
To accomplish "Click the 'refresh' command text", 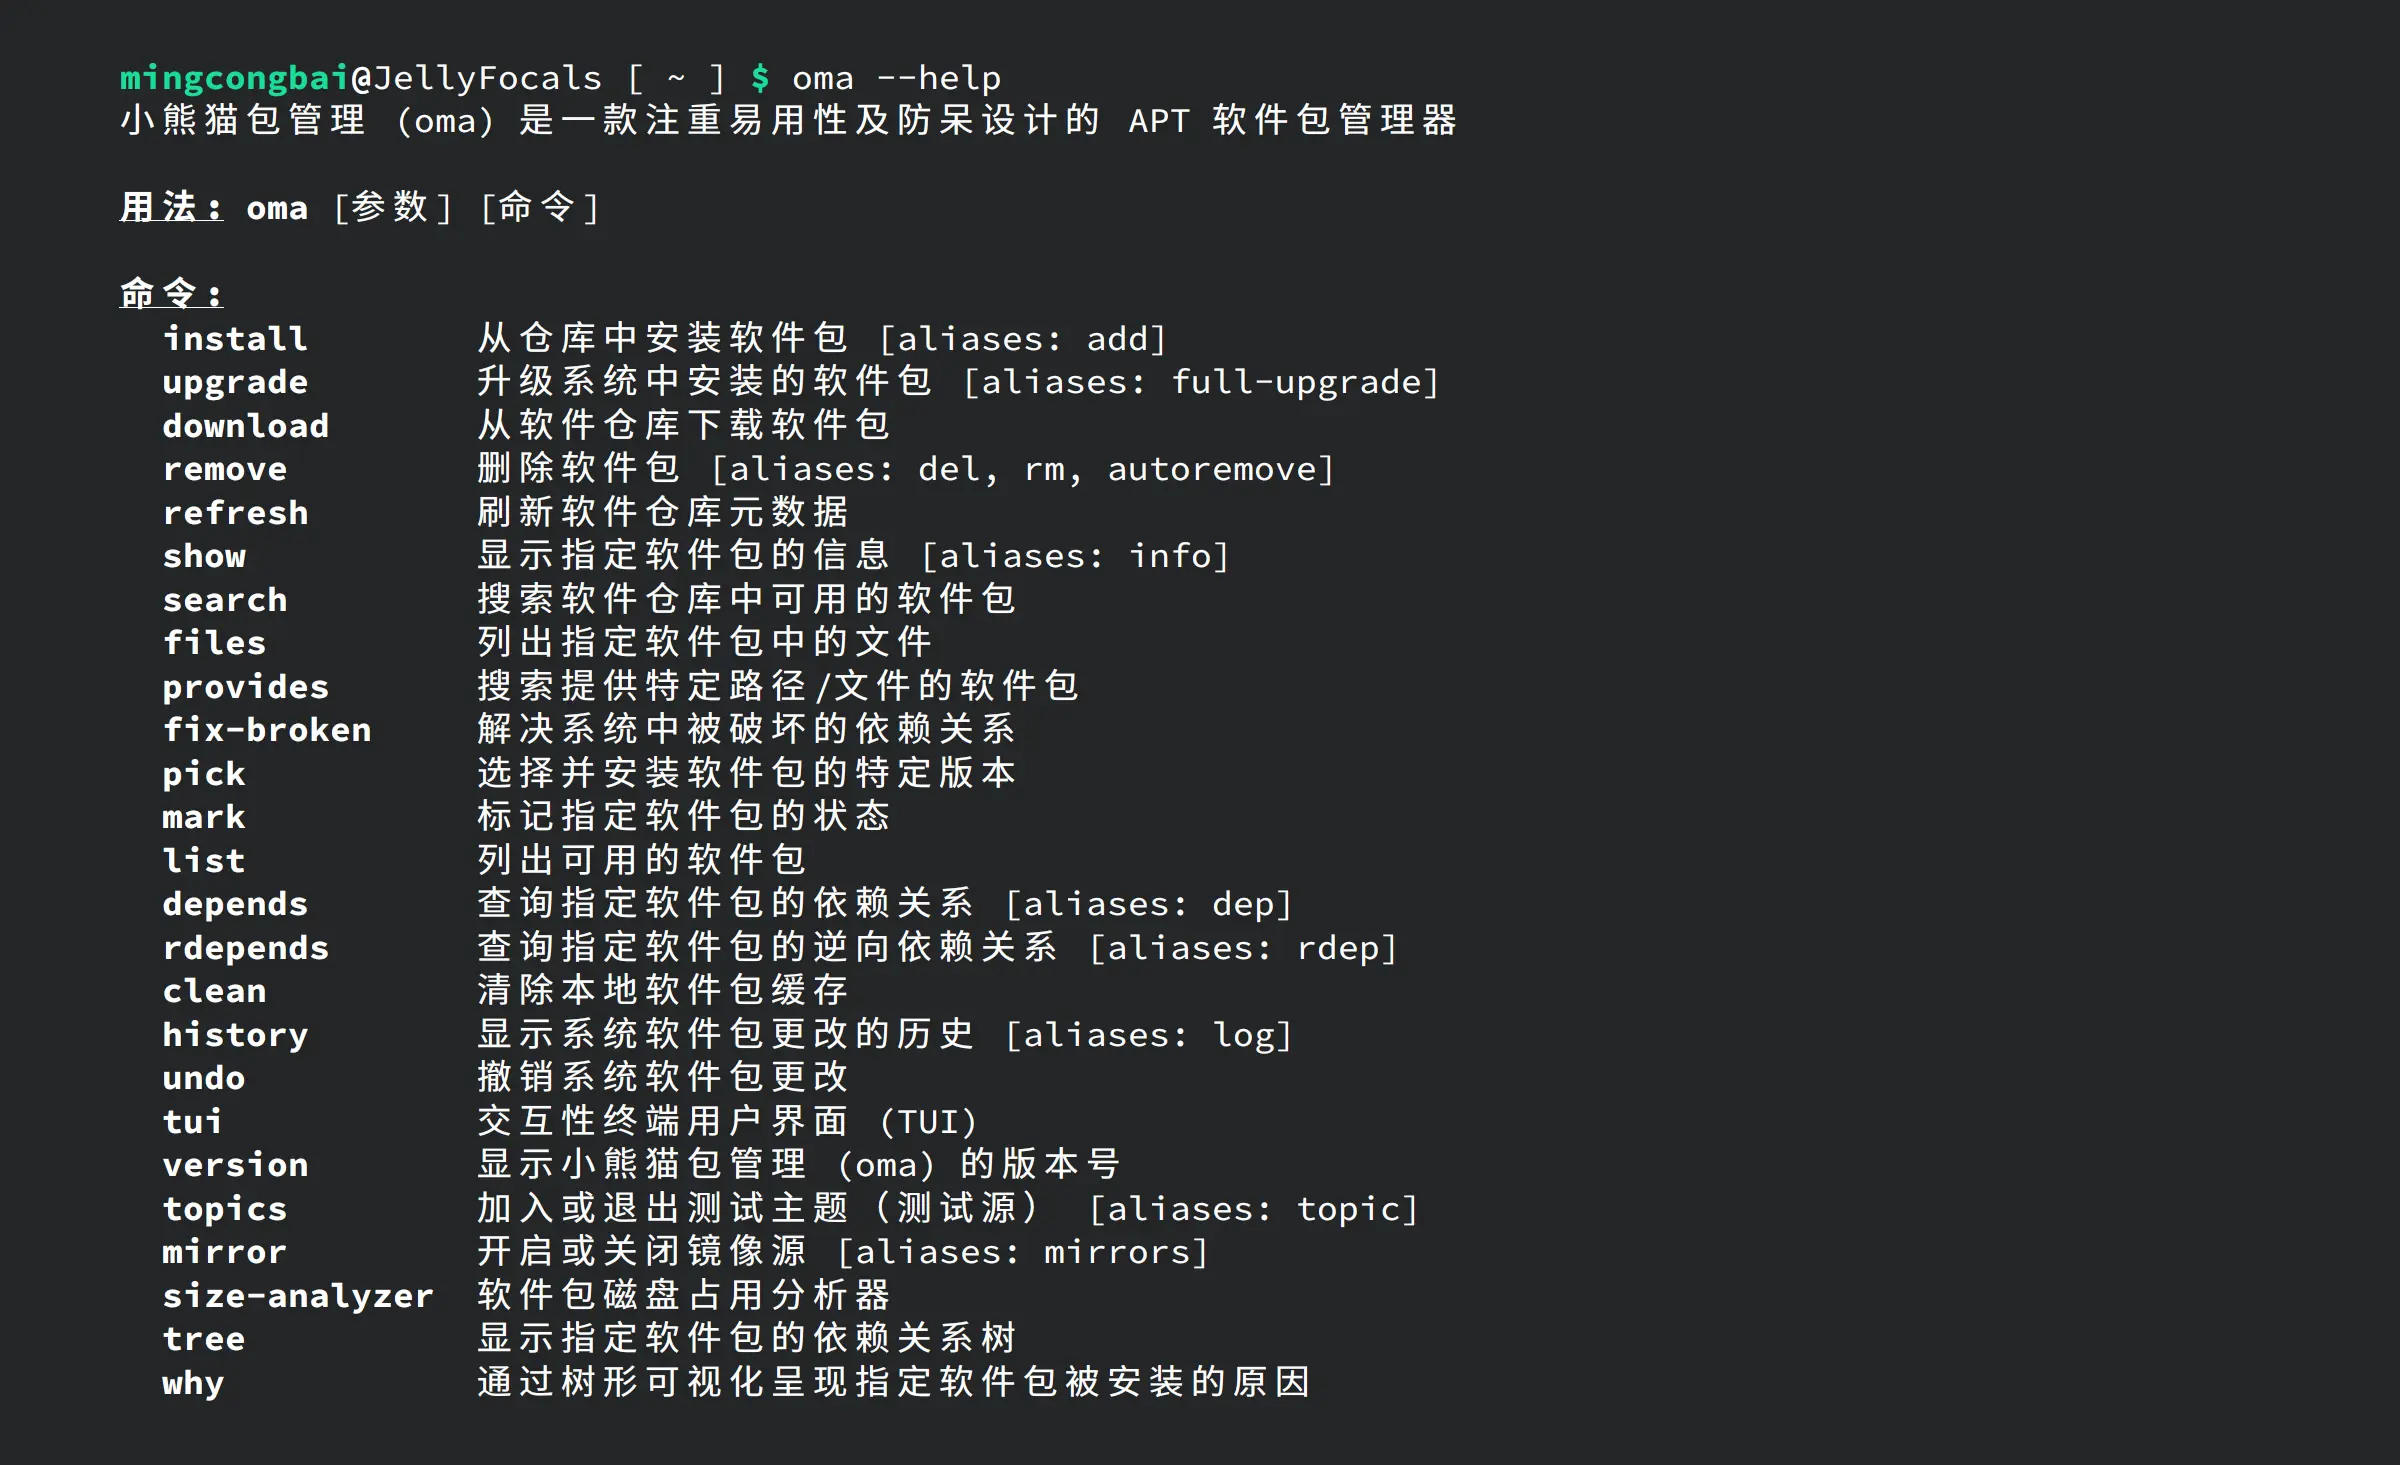I will tap(235, 513).
